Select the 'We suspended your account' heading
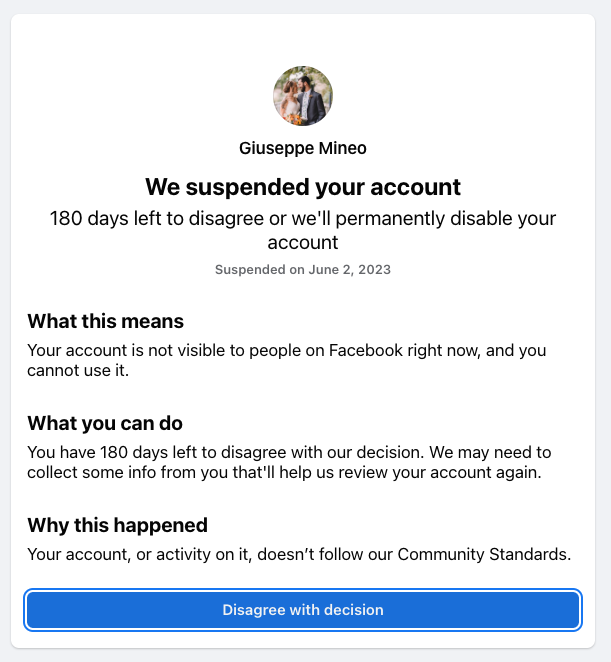The width and height of the screenshot is (611, 662). [303, 187]
